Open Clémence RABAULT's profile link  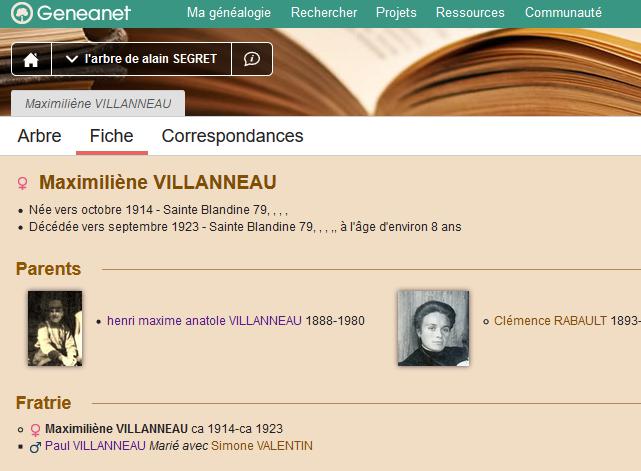pos(550,321)
